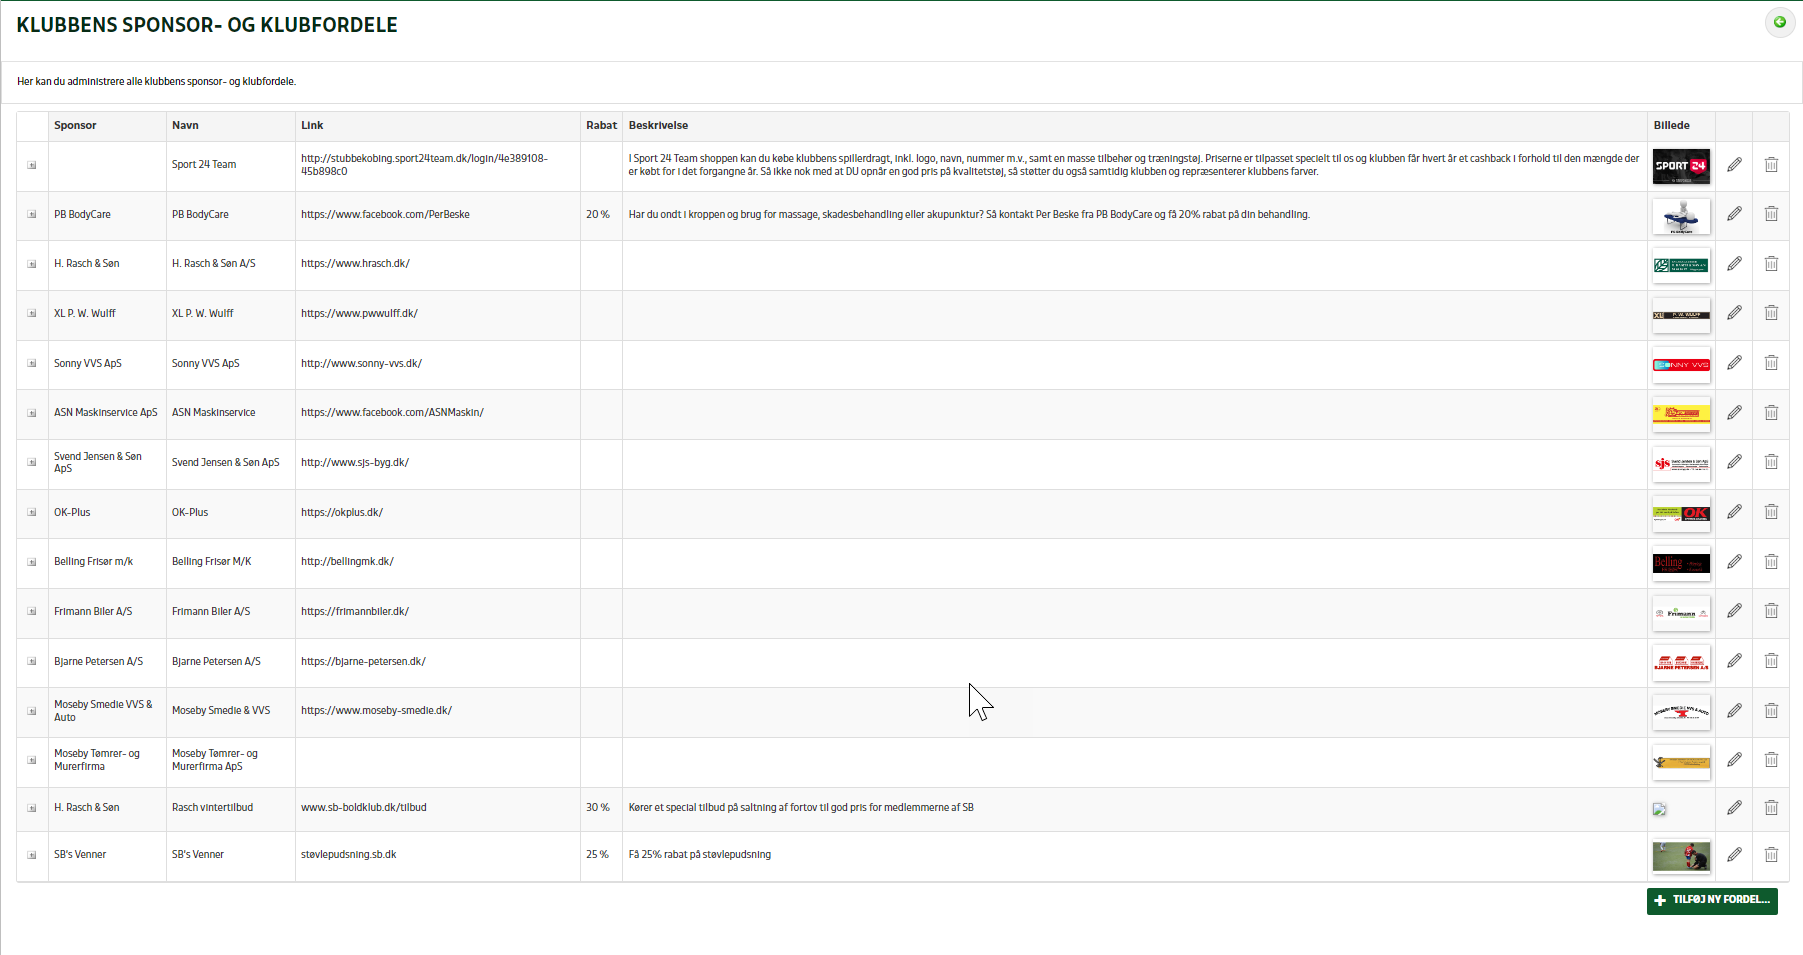Viewport: 1803px width, 955px height.
Task: Expand the PB BodyCare row details
Action: click(x=32, y=214)
